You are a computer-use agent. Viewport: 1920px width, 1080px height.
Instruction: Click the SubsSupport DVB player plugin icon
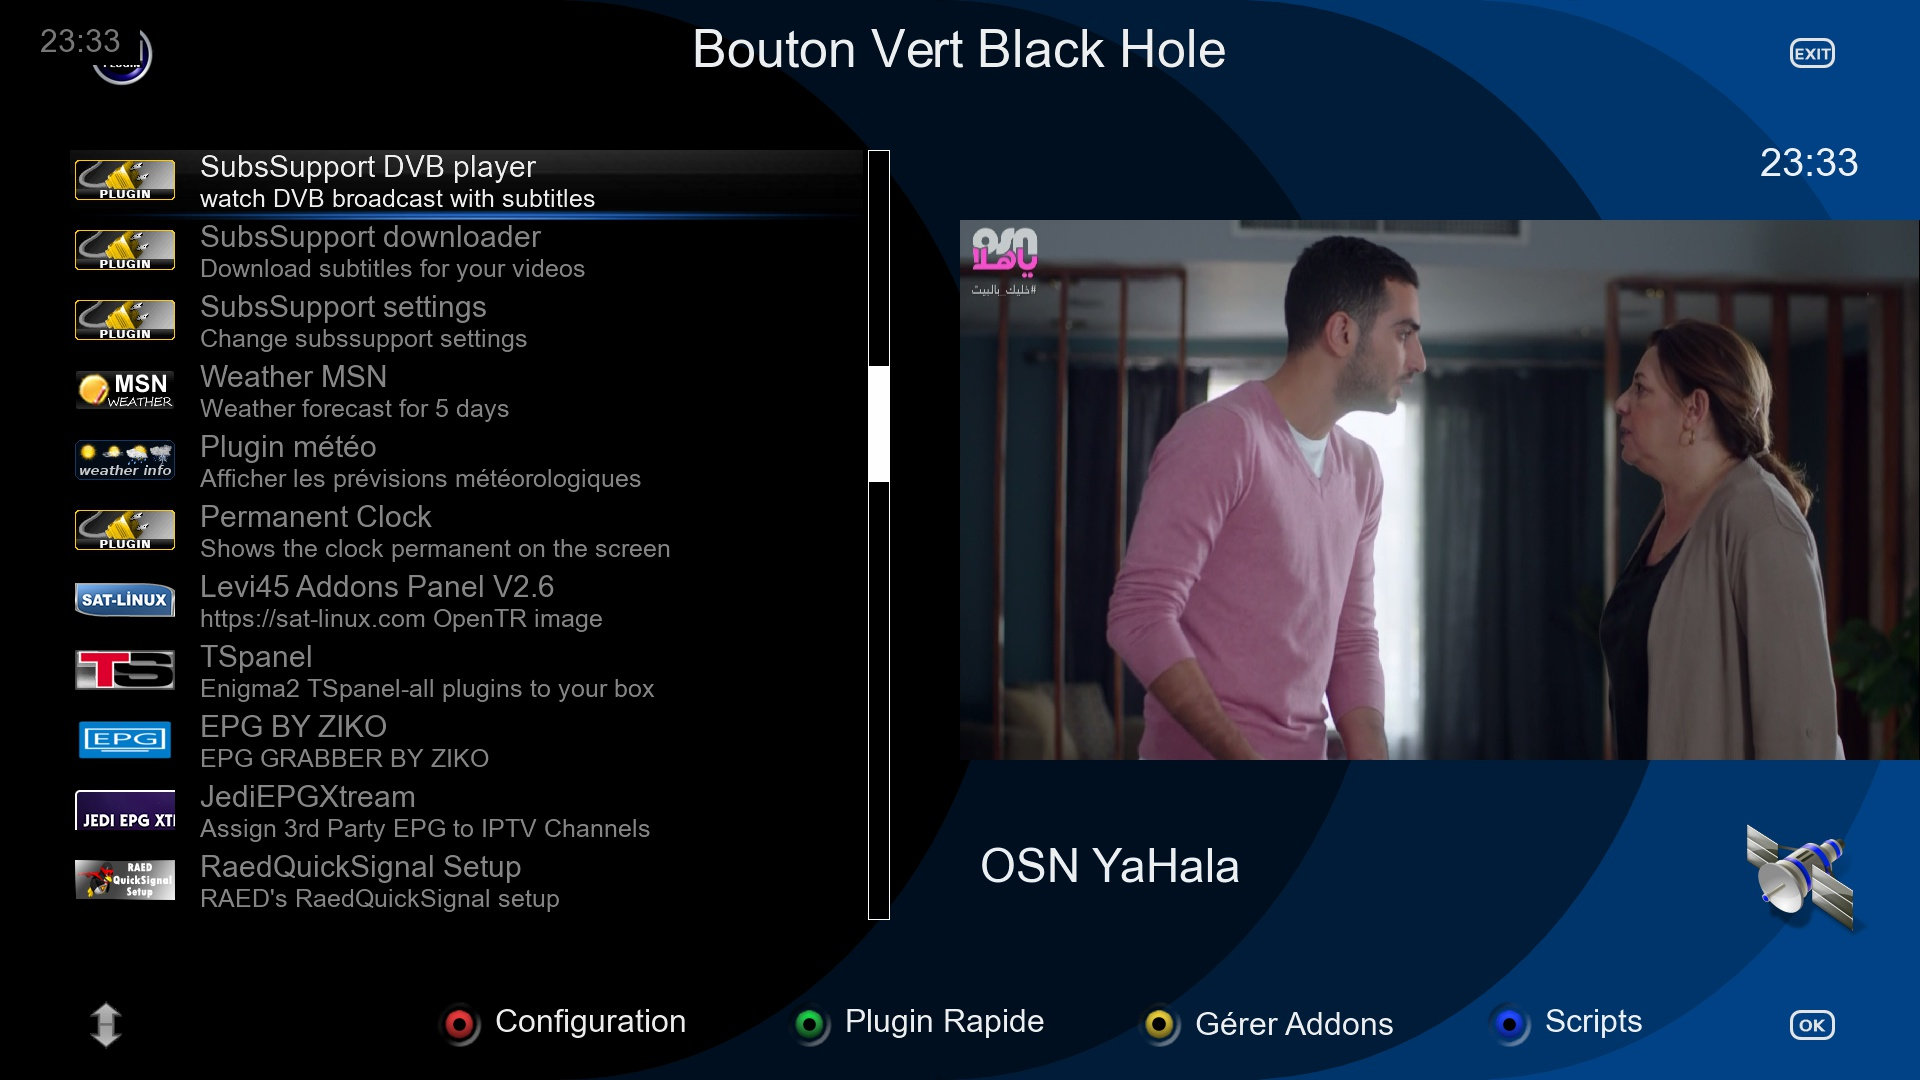pyautogui.click(x=125, y=180)
